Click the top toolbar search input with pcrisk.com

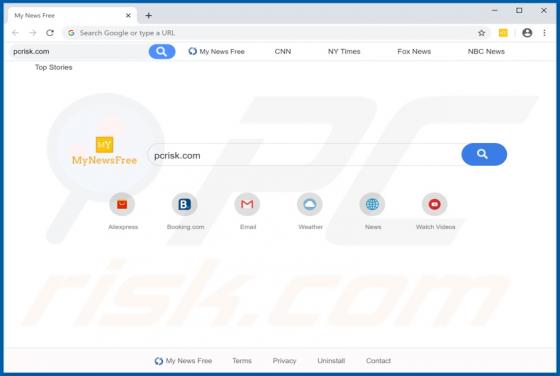pyautogui.click(x=79, y=51)
